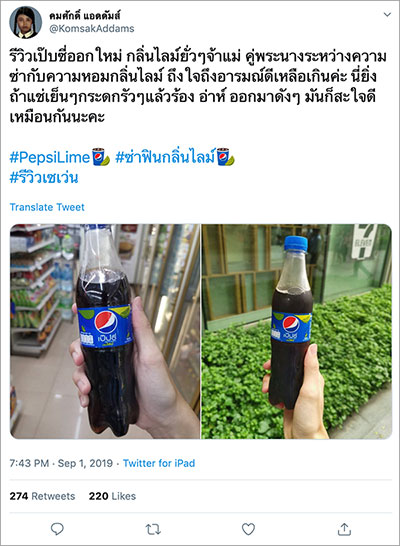Open the #รีวิวเซเว่น hashtag
The image size is (400, 546).
44,178
